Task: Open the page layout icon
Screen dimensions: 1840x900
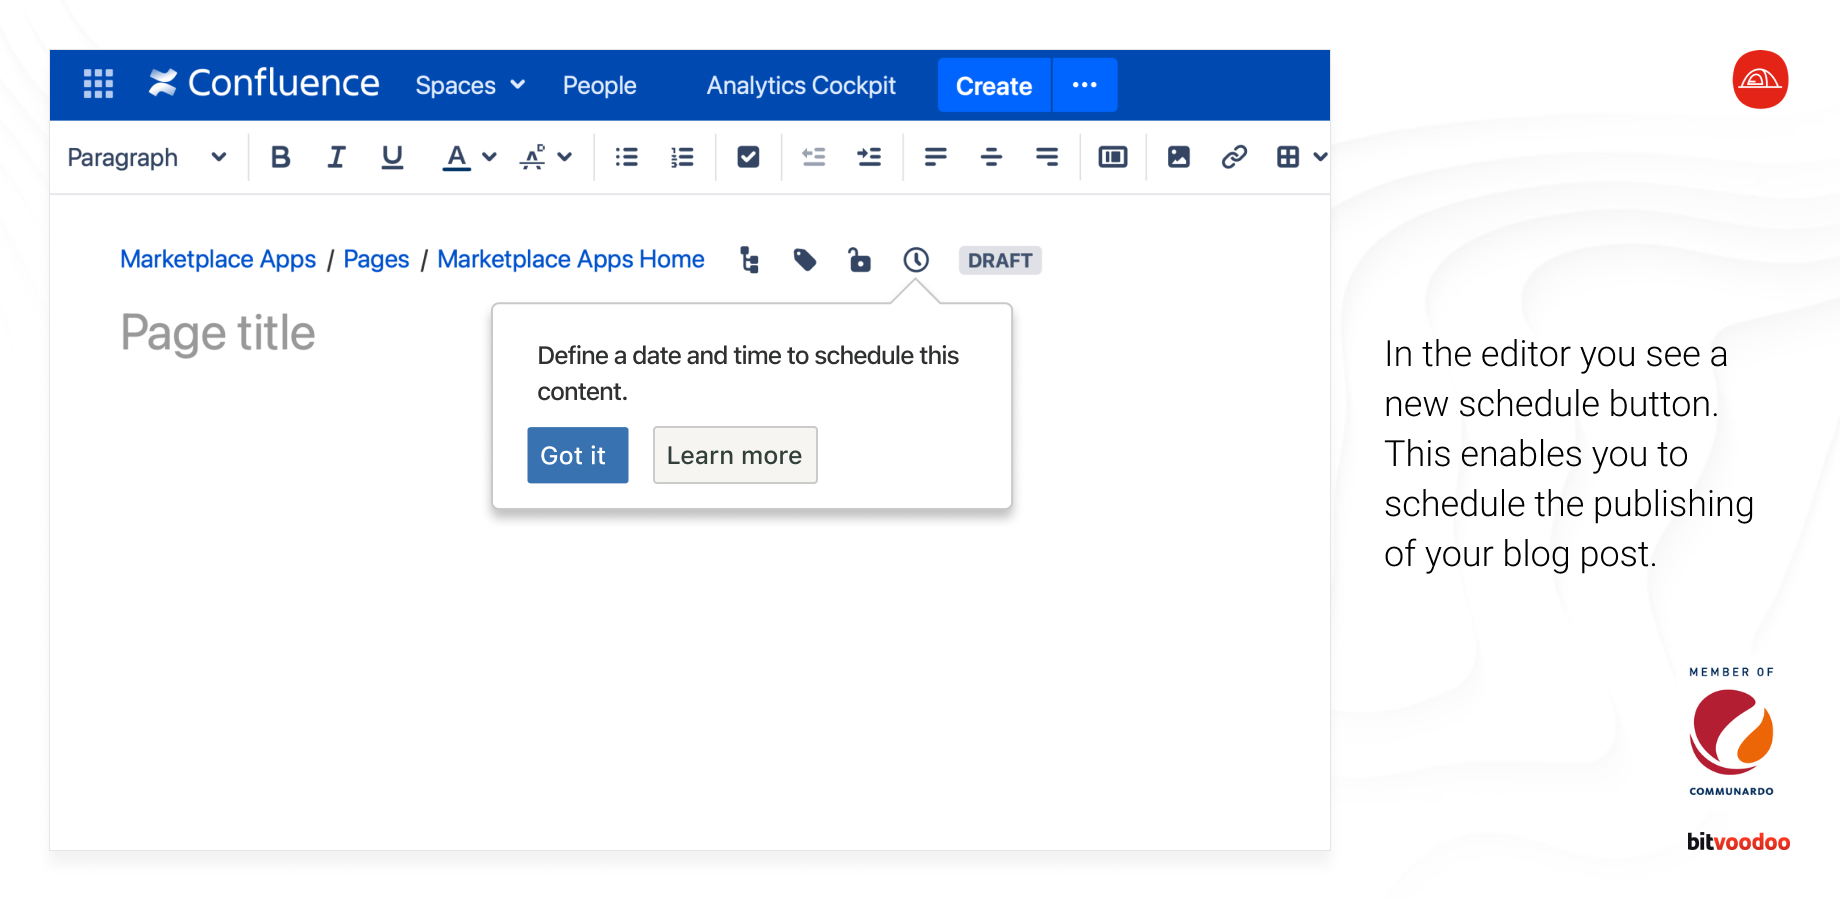Action: point(1113,157)
